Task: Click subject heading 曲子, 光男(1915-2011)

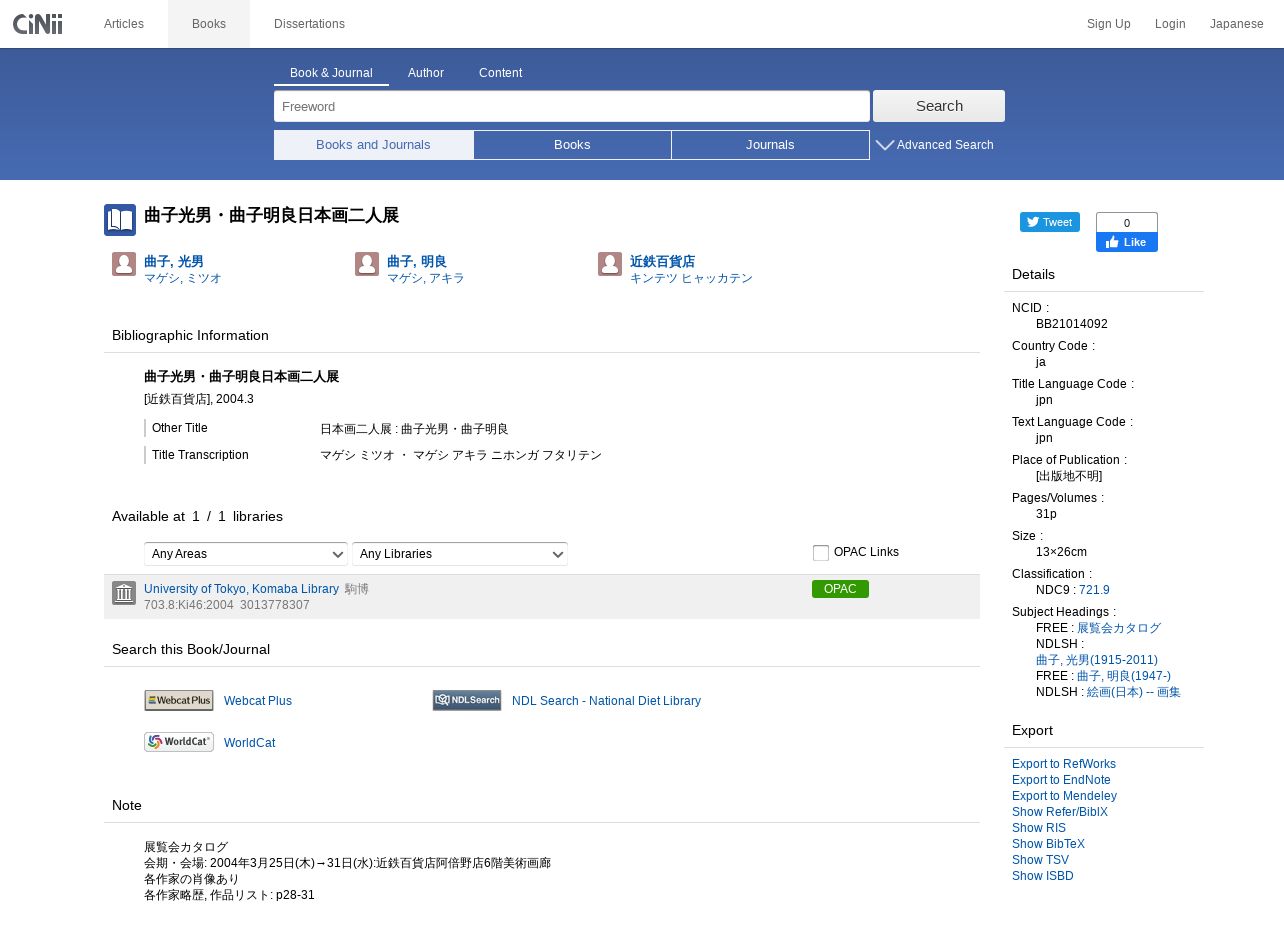Action: [x=1097, y=660]
